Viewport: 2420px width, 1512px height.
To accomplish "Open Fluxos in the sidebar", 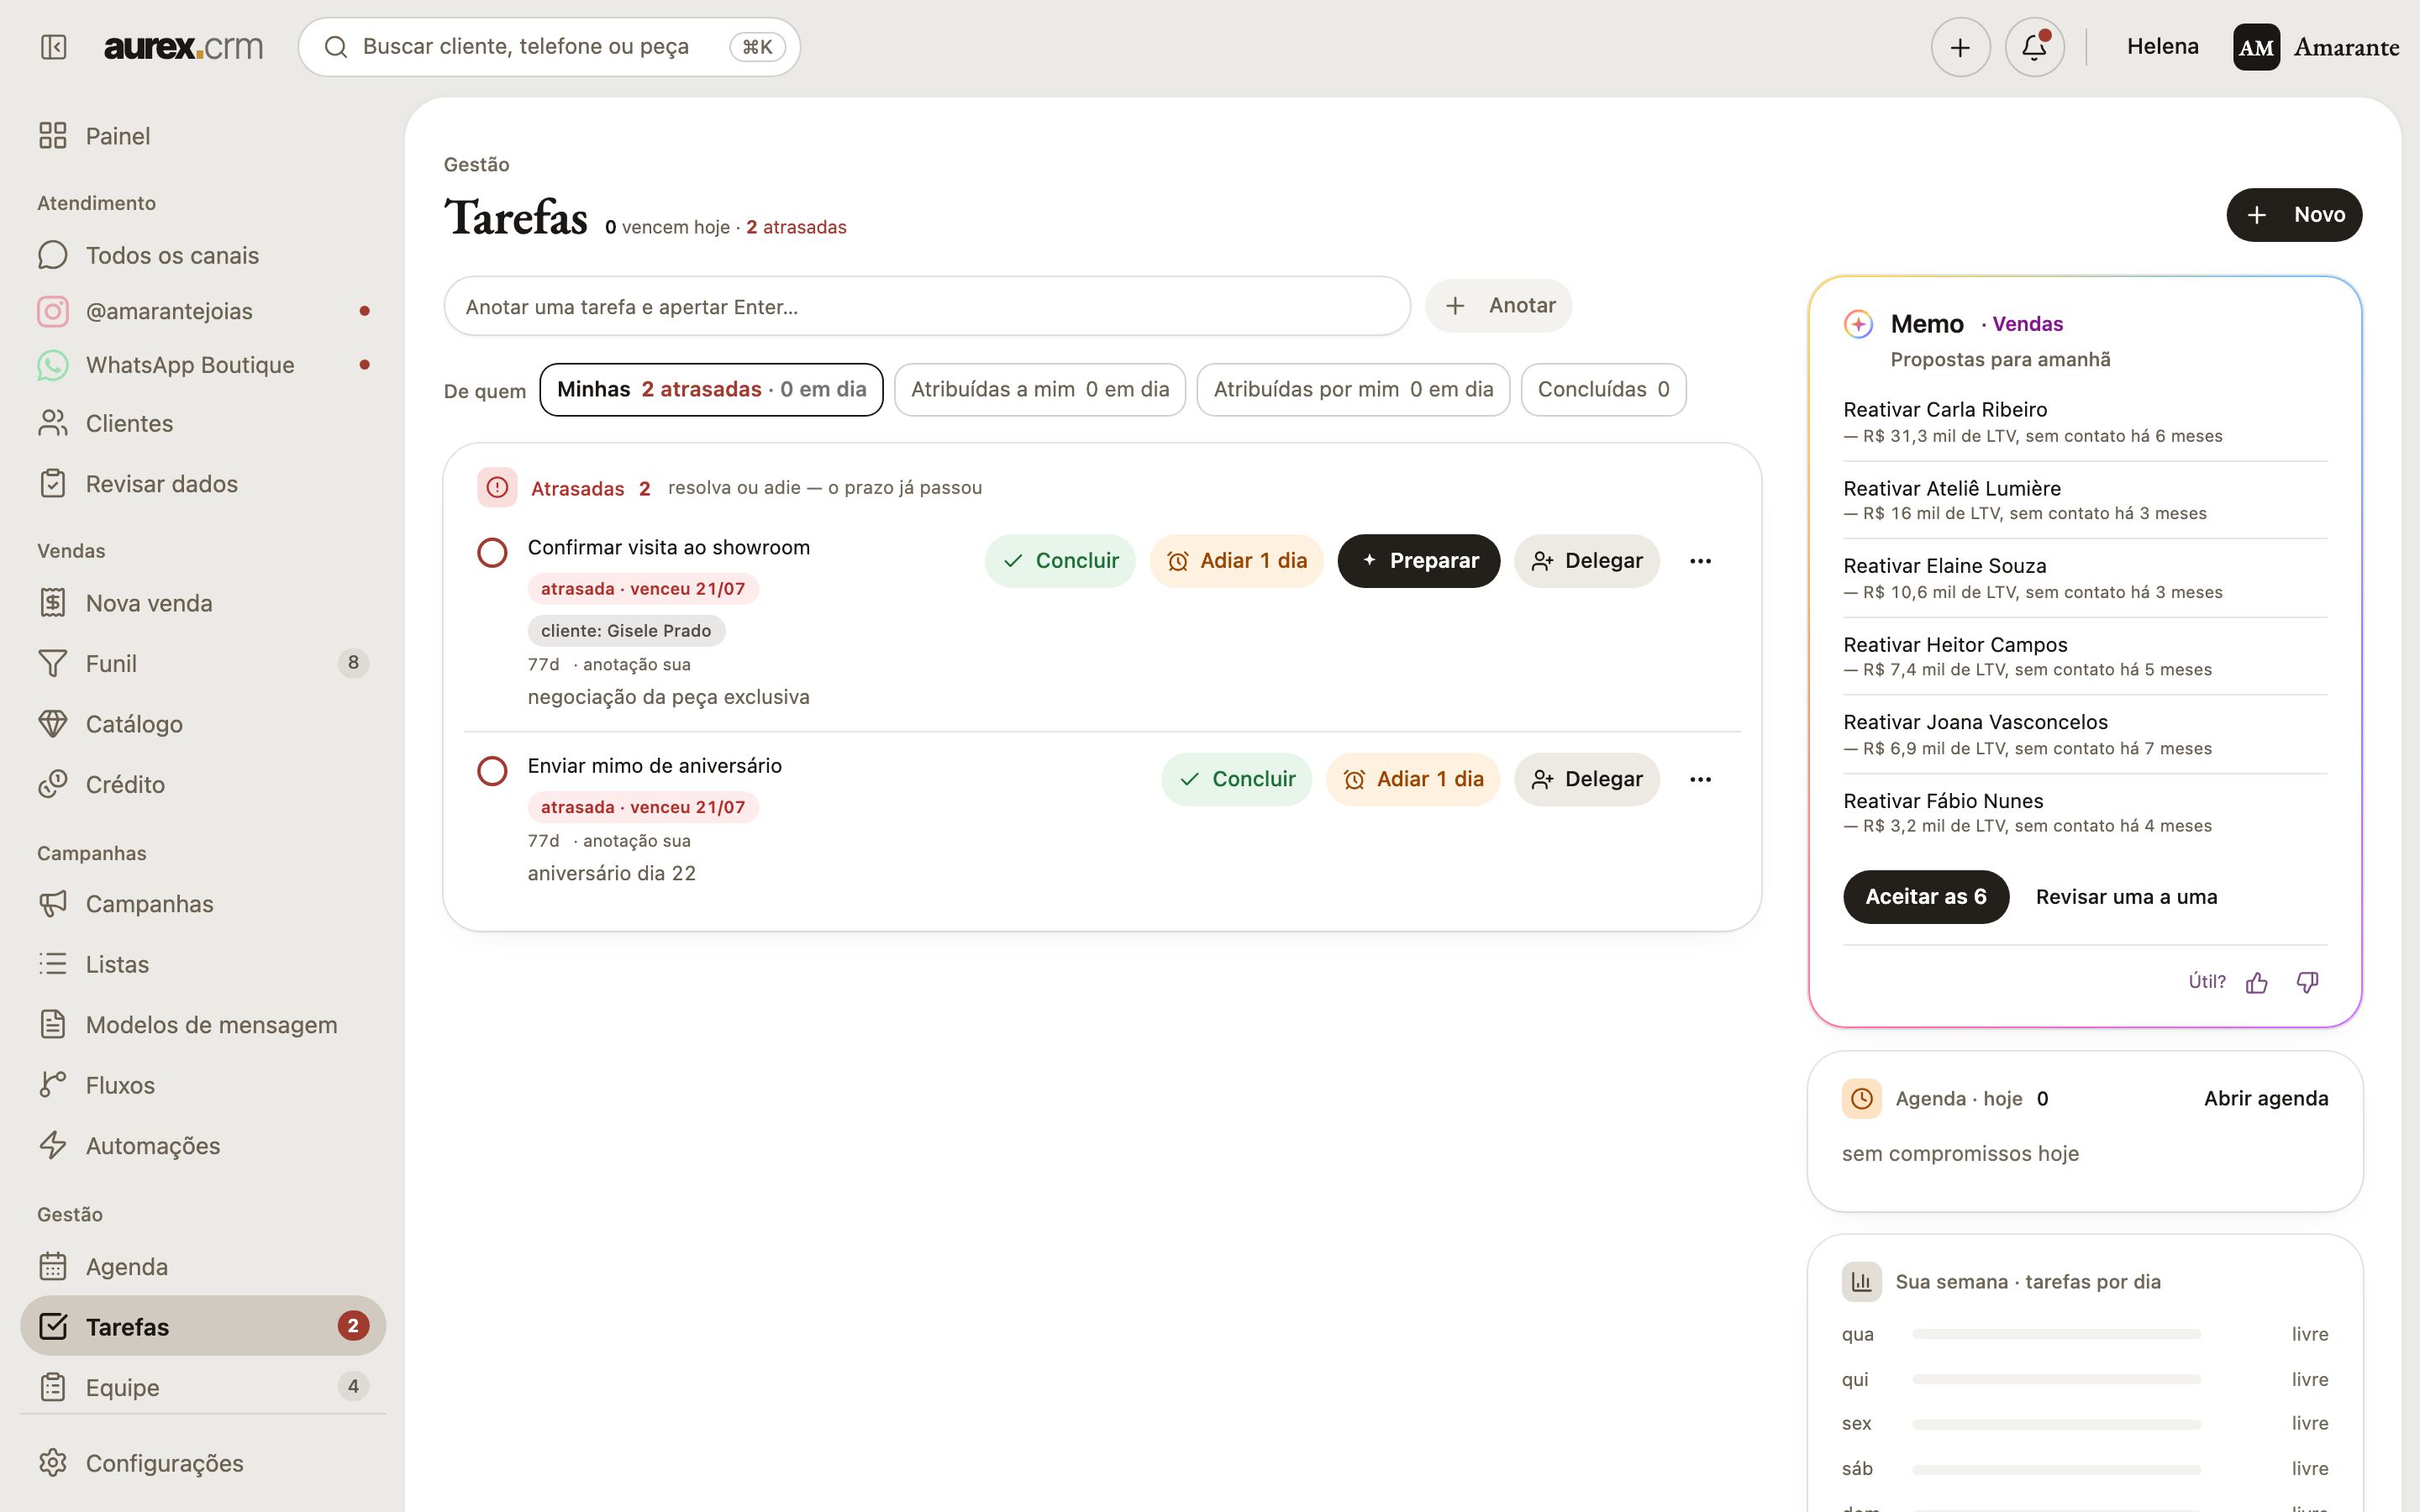I will coord(203,1085).
